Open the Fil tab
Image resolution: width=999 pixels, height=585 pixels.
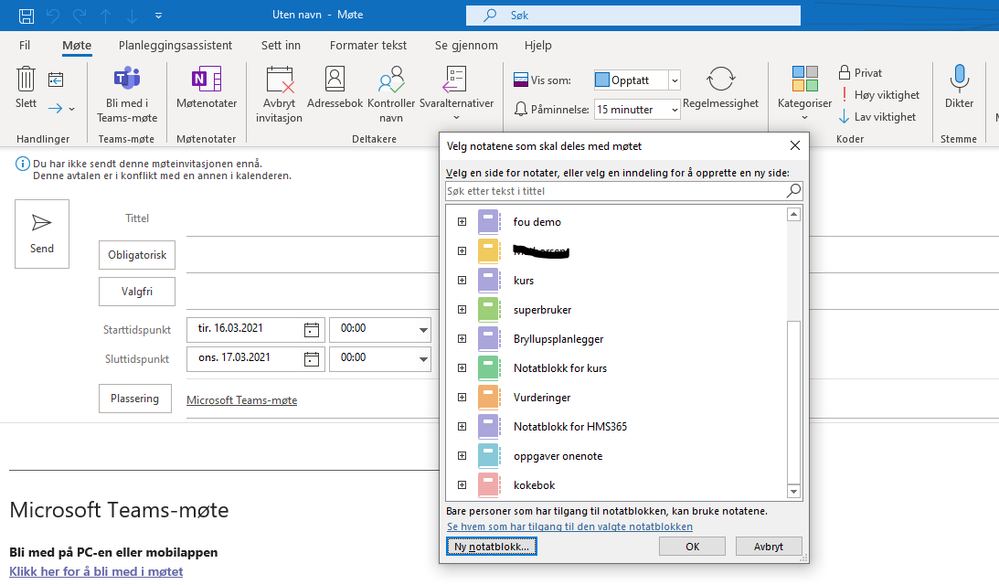tap(24, 45)
